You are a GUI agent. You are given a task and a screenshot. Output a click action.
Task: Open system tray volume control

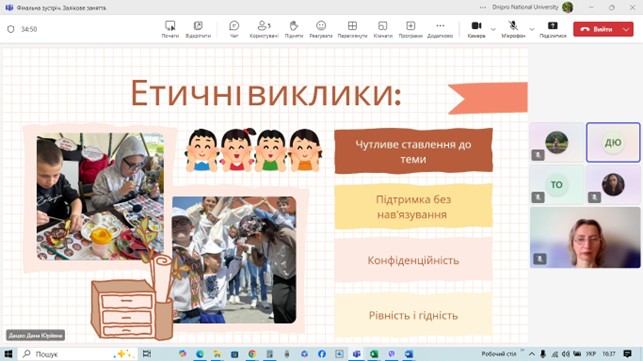click(566, 354)
